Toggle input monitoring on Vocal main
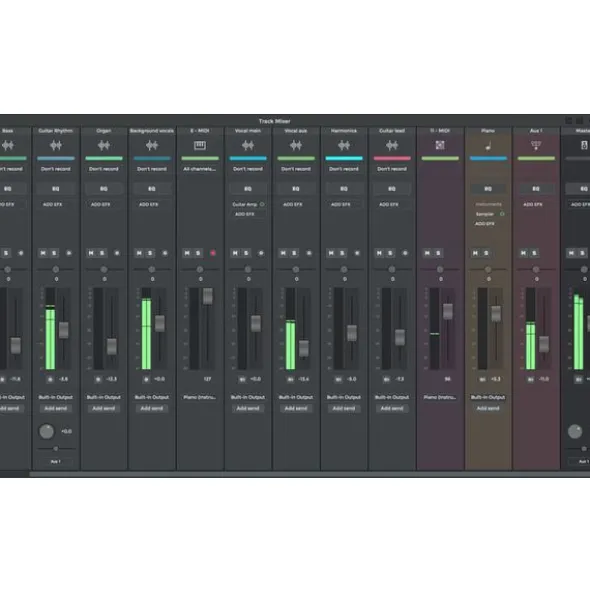 [x=261, y=253]
